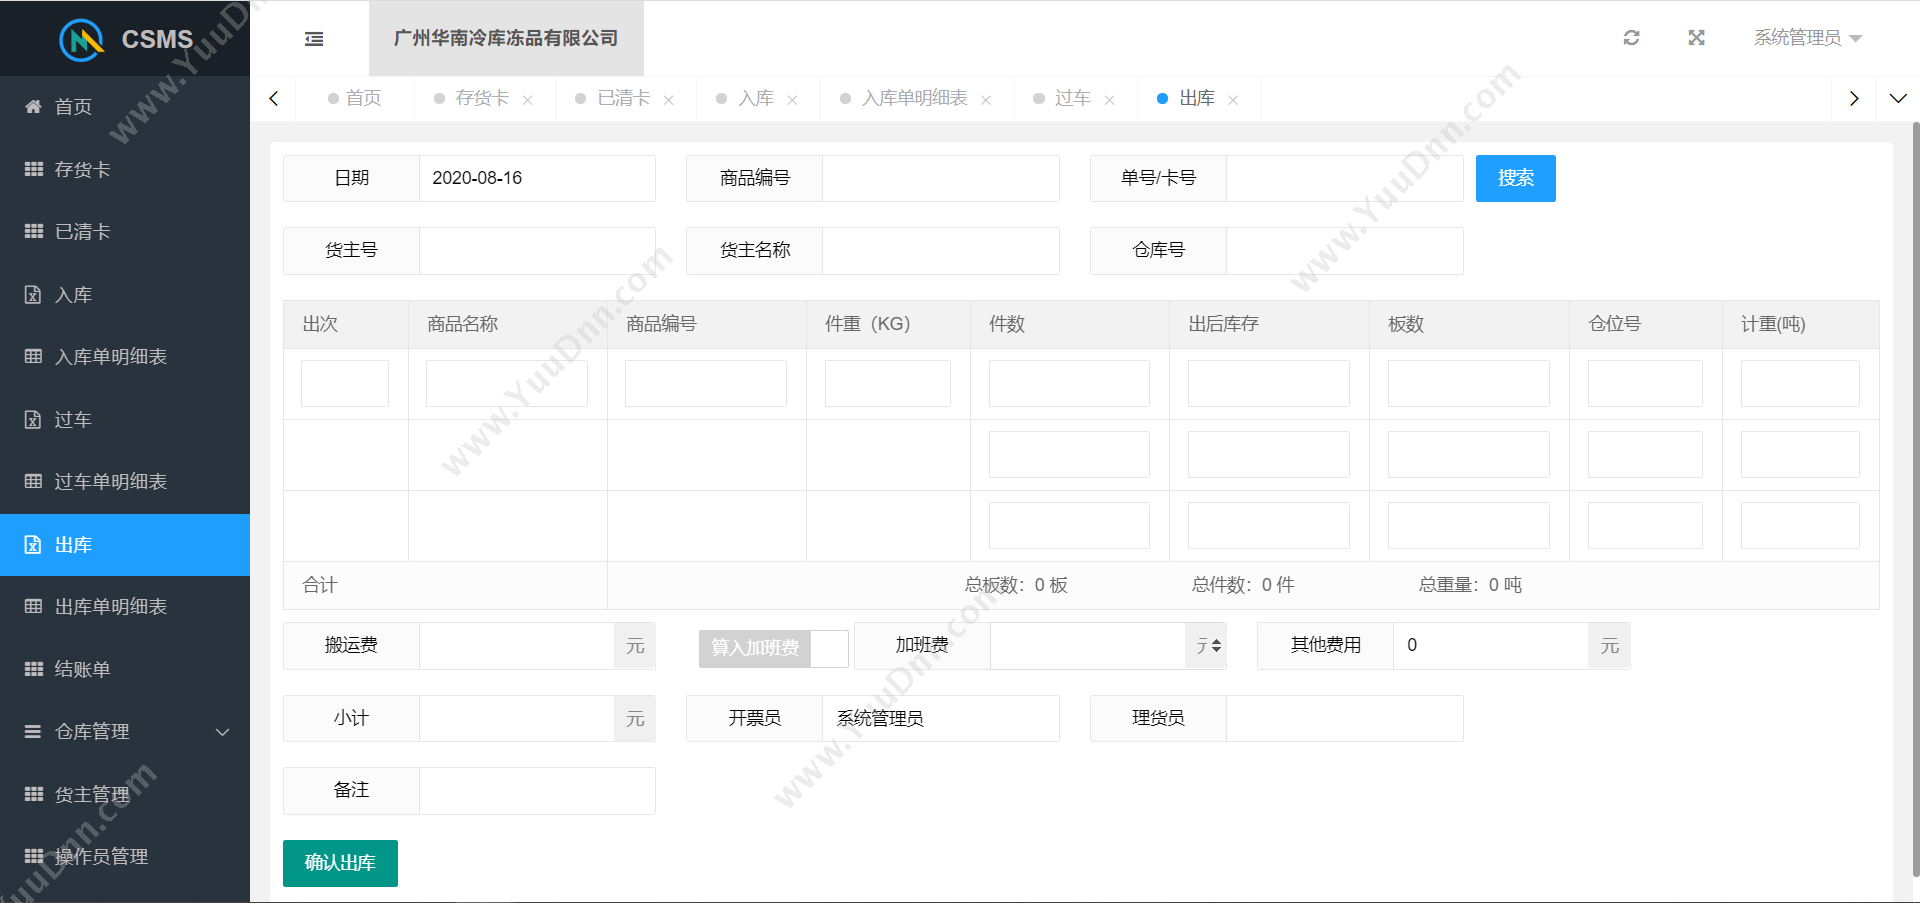Focus the 货主名称 field
The width and height of the screenshot is (1920, 903).
coord(940,251)
